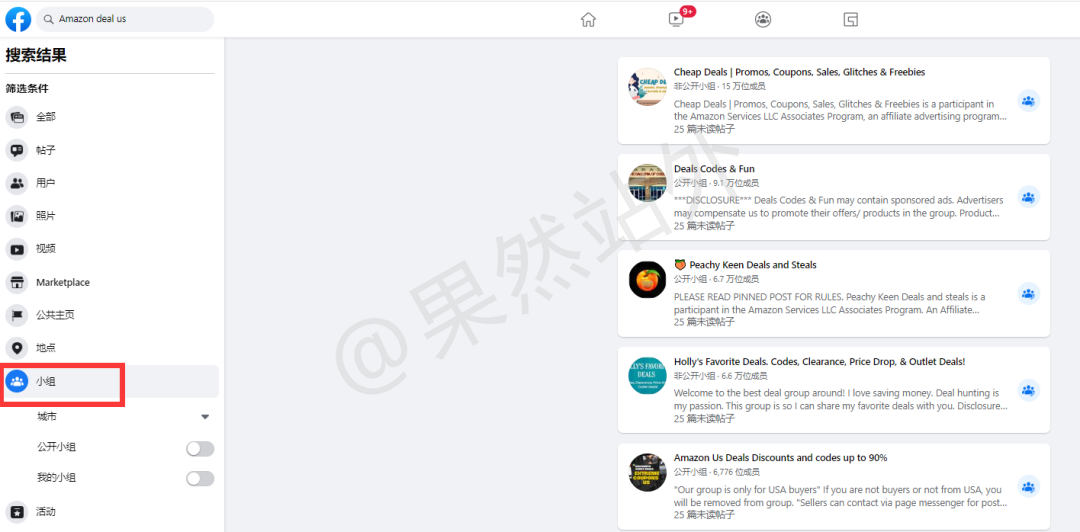The image size is (1080, 532).
Task: Select the 帖子 filter icon
Action: 17,150
